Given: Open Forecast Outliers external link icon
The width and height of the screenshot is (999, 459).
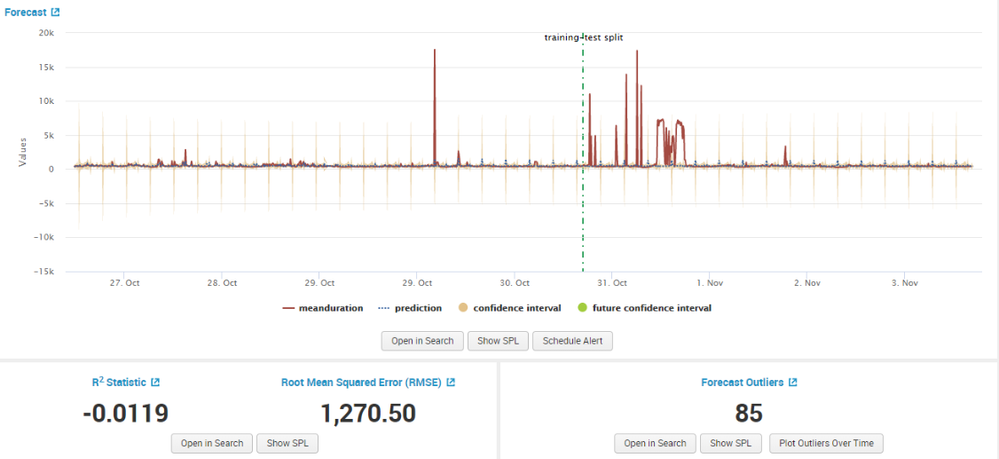Looking at the screenshot, I should pos(793,382).
